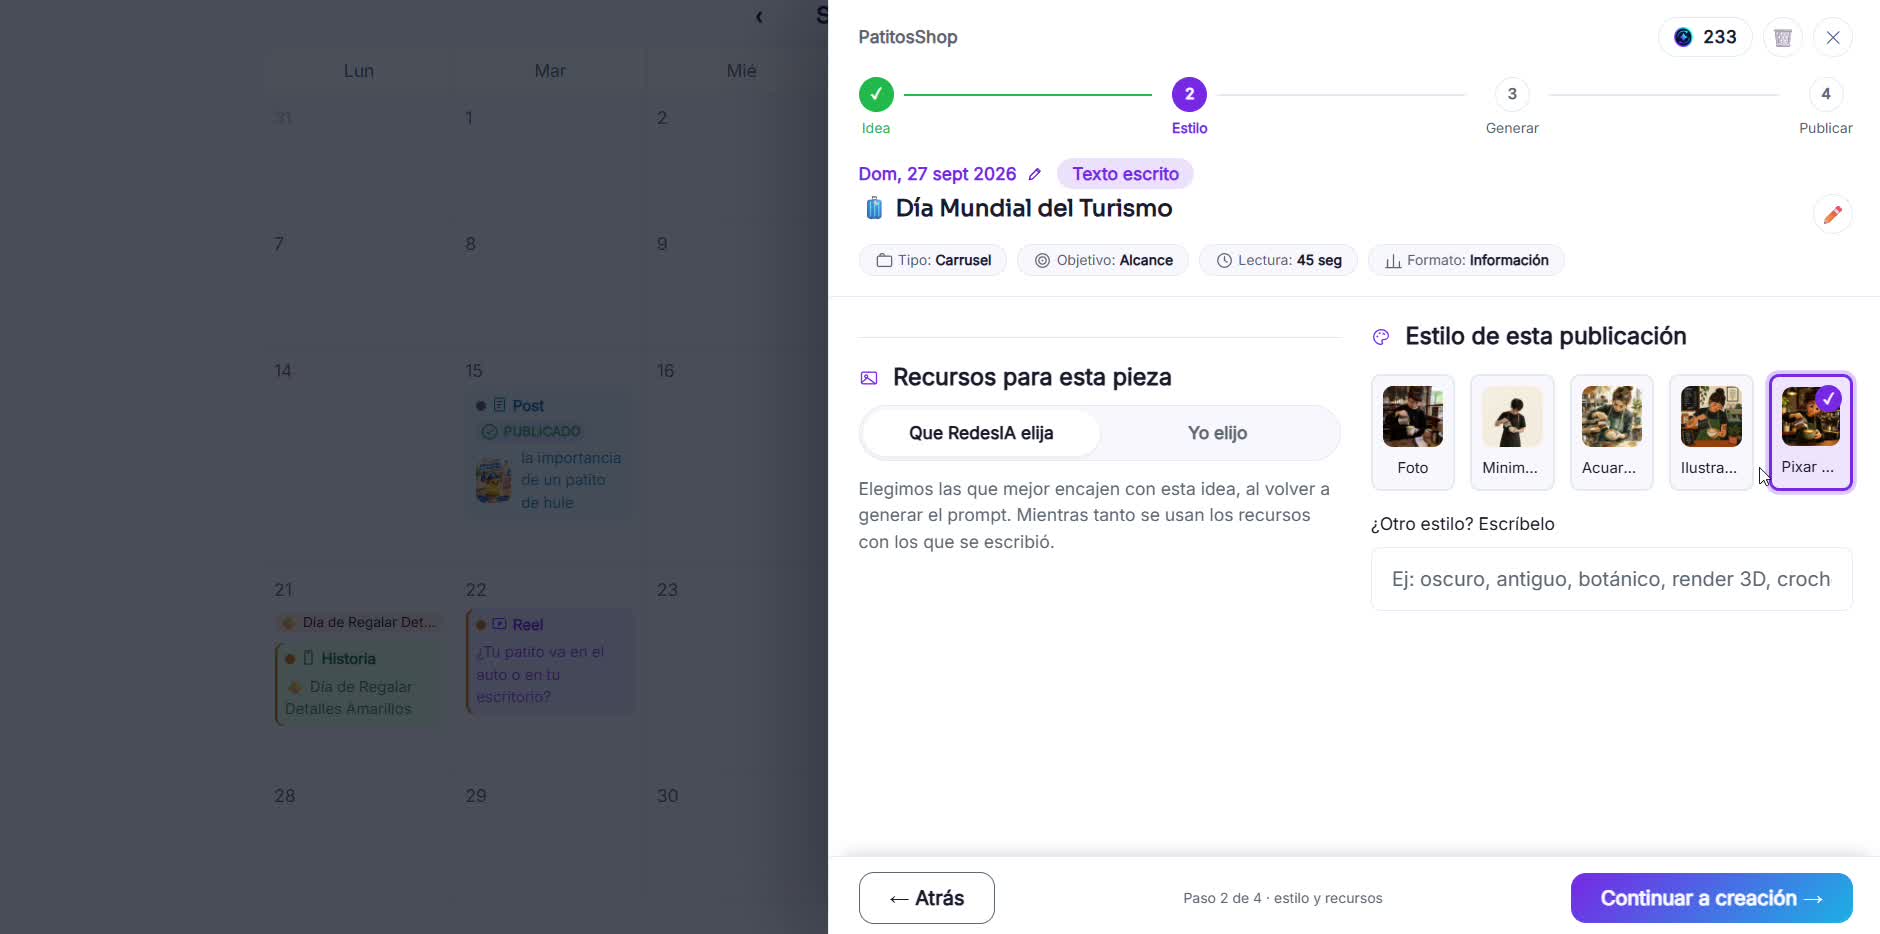Screen dimensions: 1880x934
Task: Go to completed Idea step checkmark
Action: coord(876,94)
